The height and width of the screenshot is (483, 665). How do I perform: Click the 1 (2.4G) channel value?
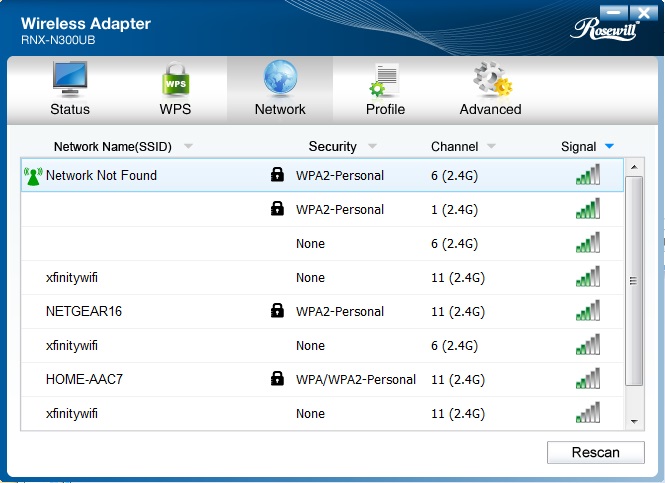tap(454, 209)
